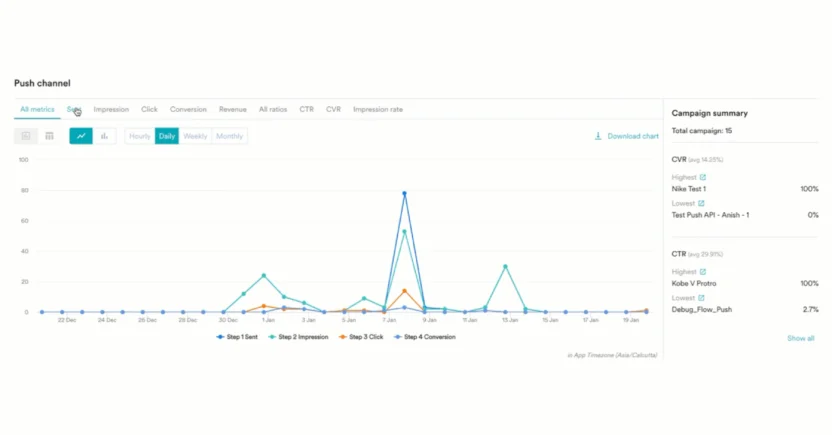Click the Push channel heading
832x435 pixels.
coord(42,83)
